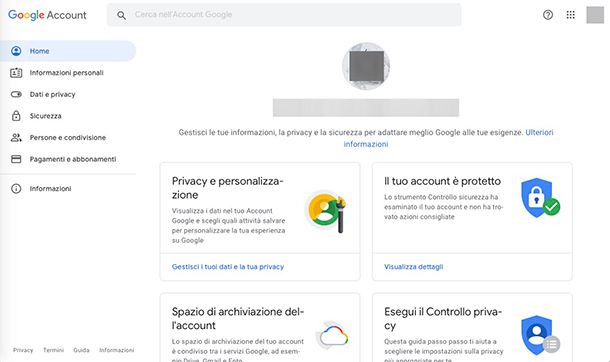This screenshot has width=610, height=362.
Task: Open the Privacy footer link
Action: pyautogui.click(x=23, y=350)
